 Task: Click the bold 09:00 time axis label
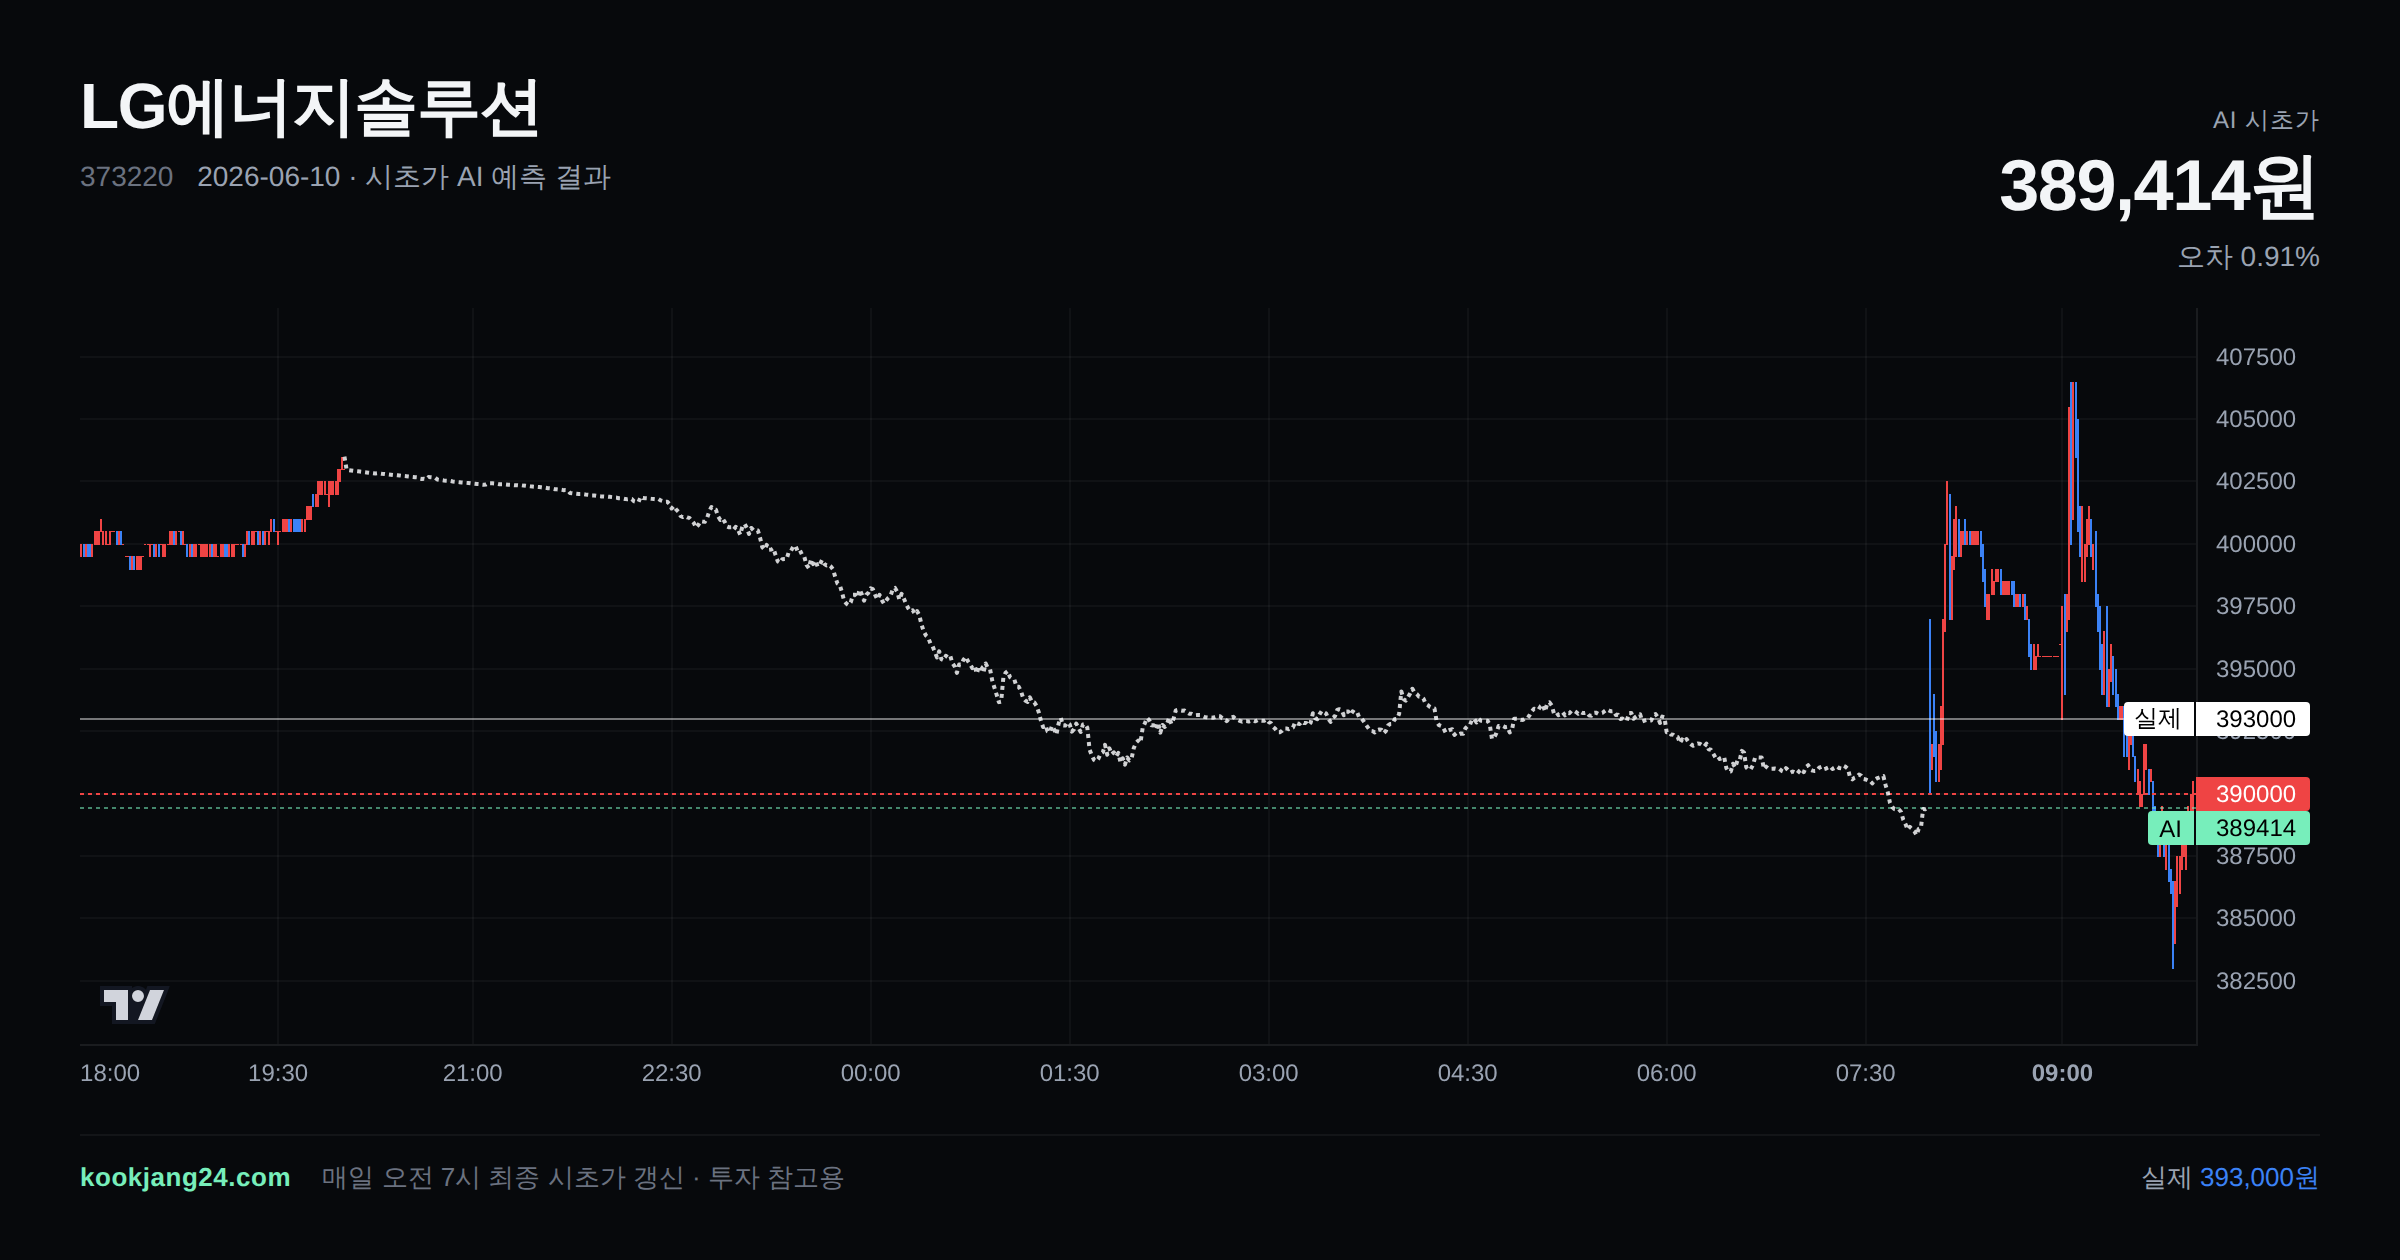[2062, 1073]
